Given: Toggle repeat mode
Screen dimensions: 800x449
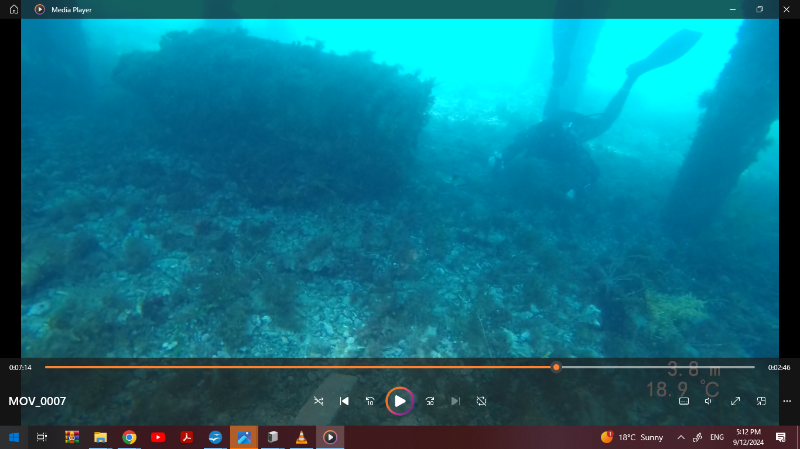Looking at the screenshot, I should click(481, 401).
